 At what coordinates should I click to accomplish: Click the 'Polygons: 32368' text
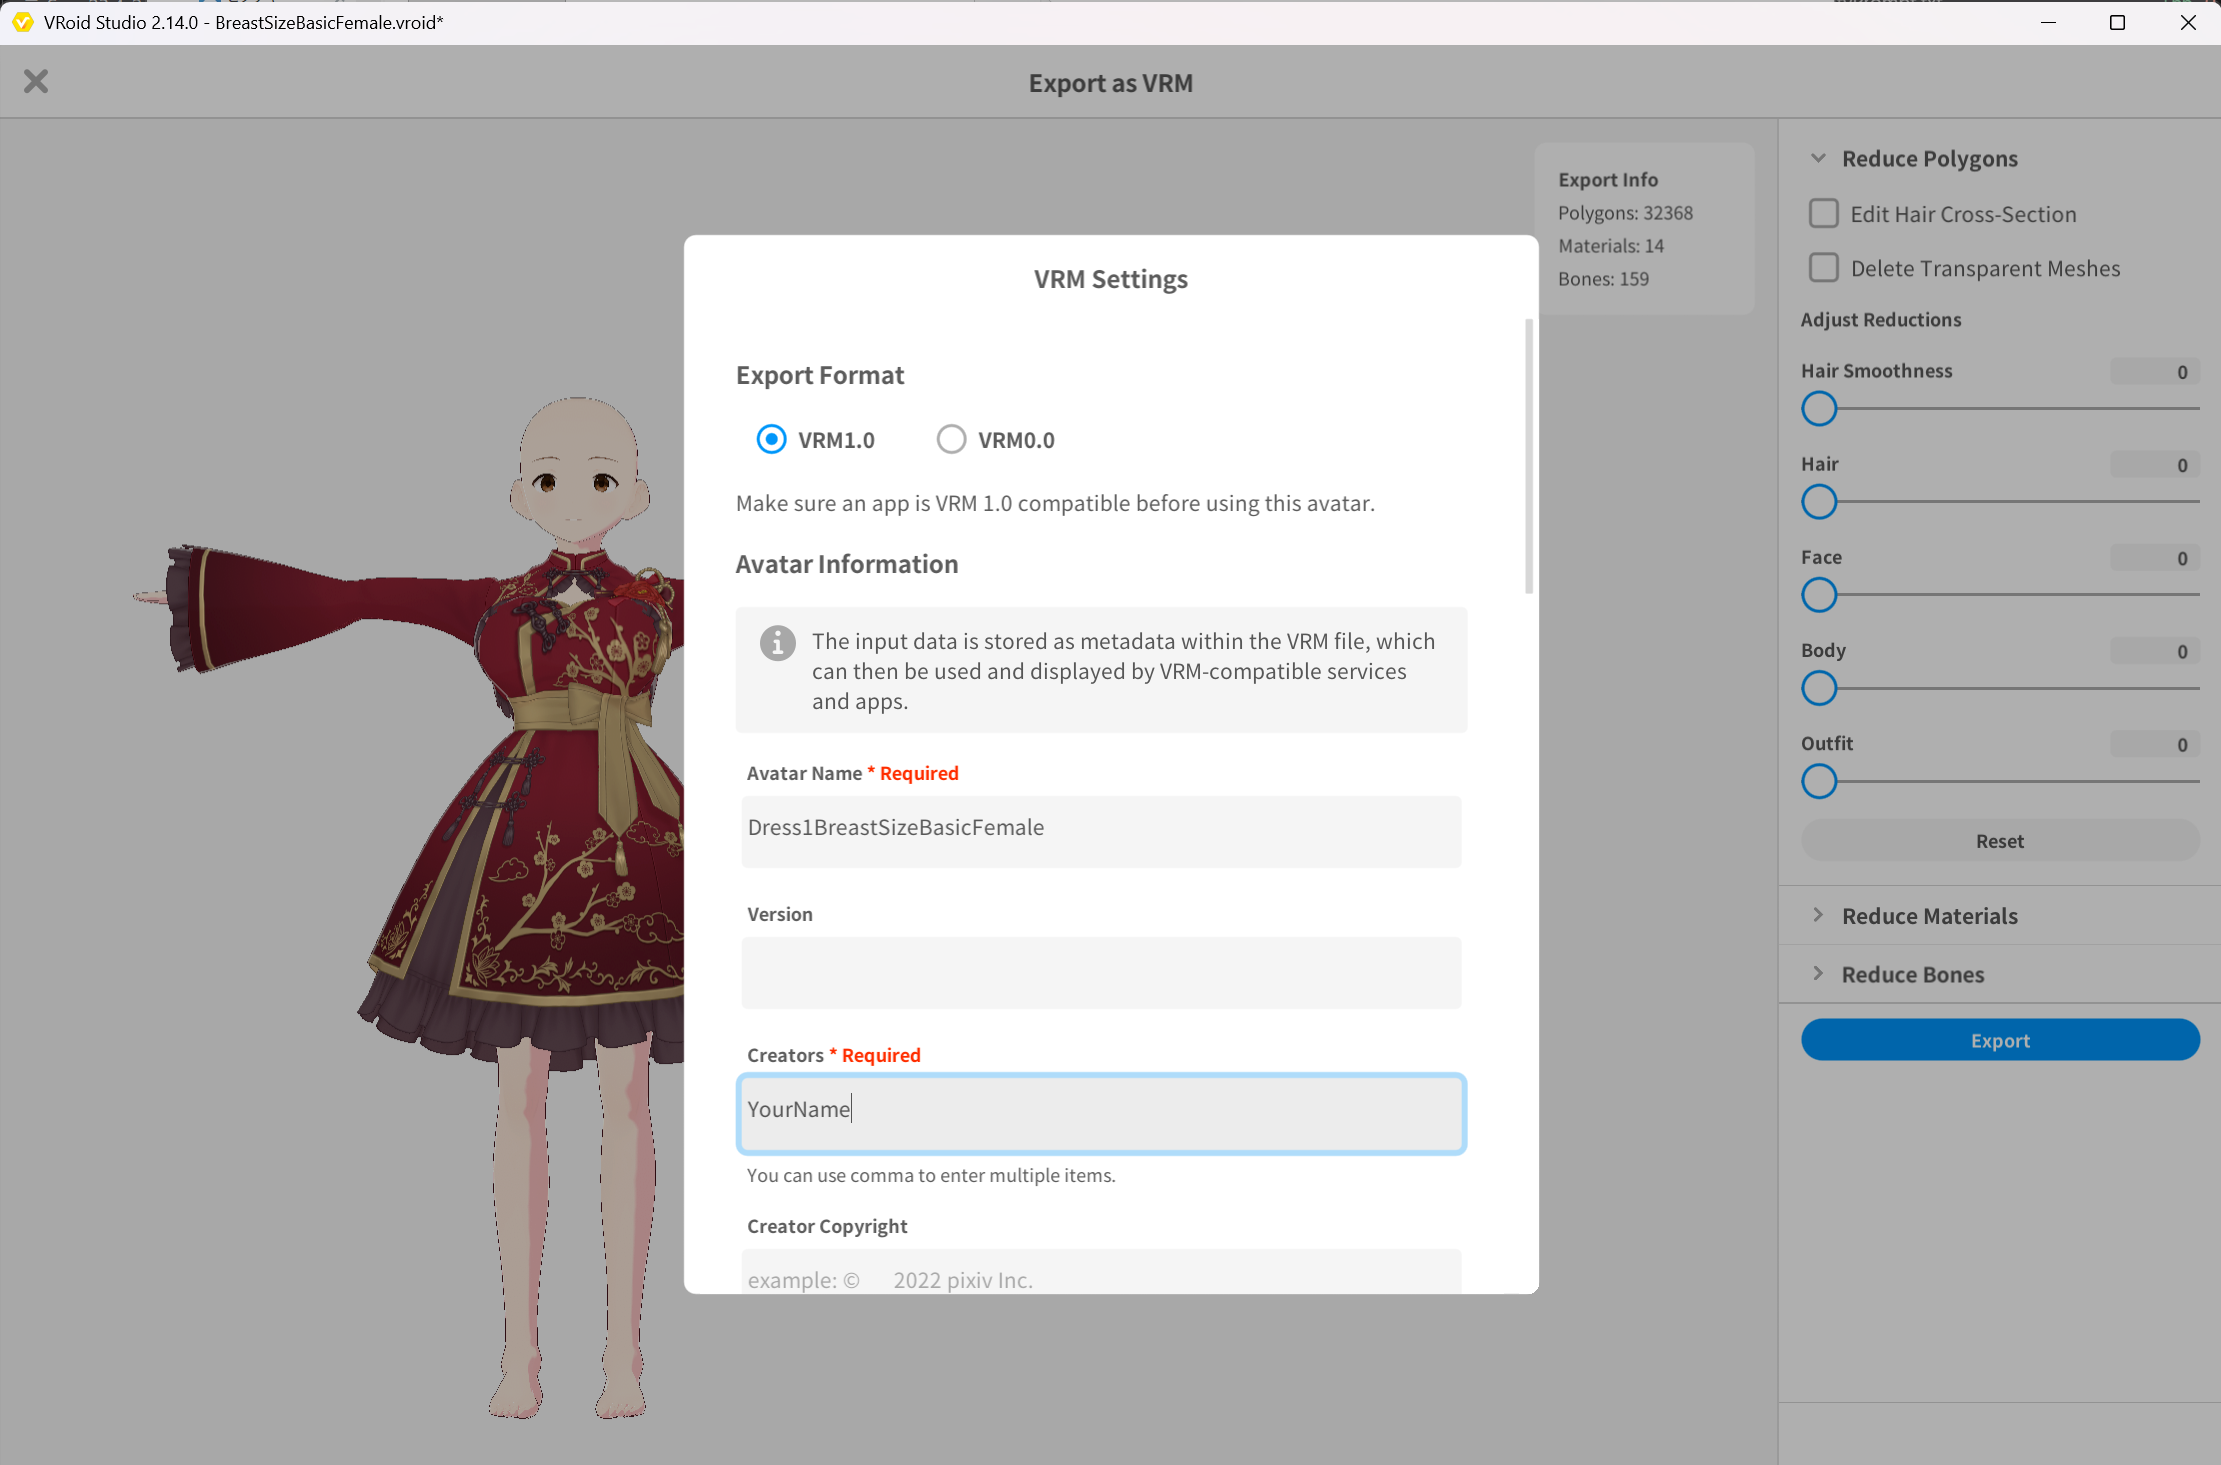(1625, 213)
